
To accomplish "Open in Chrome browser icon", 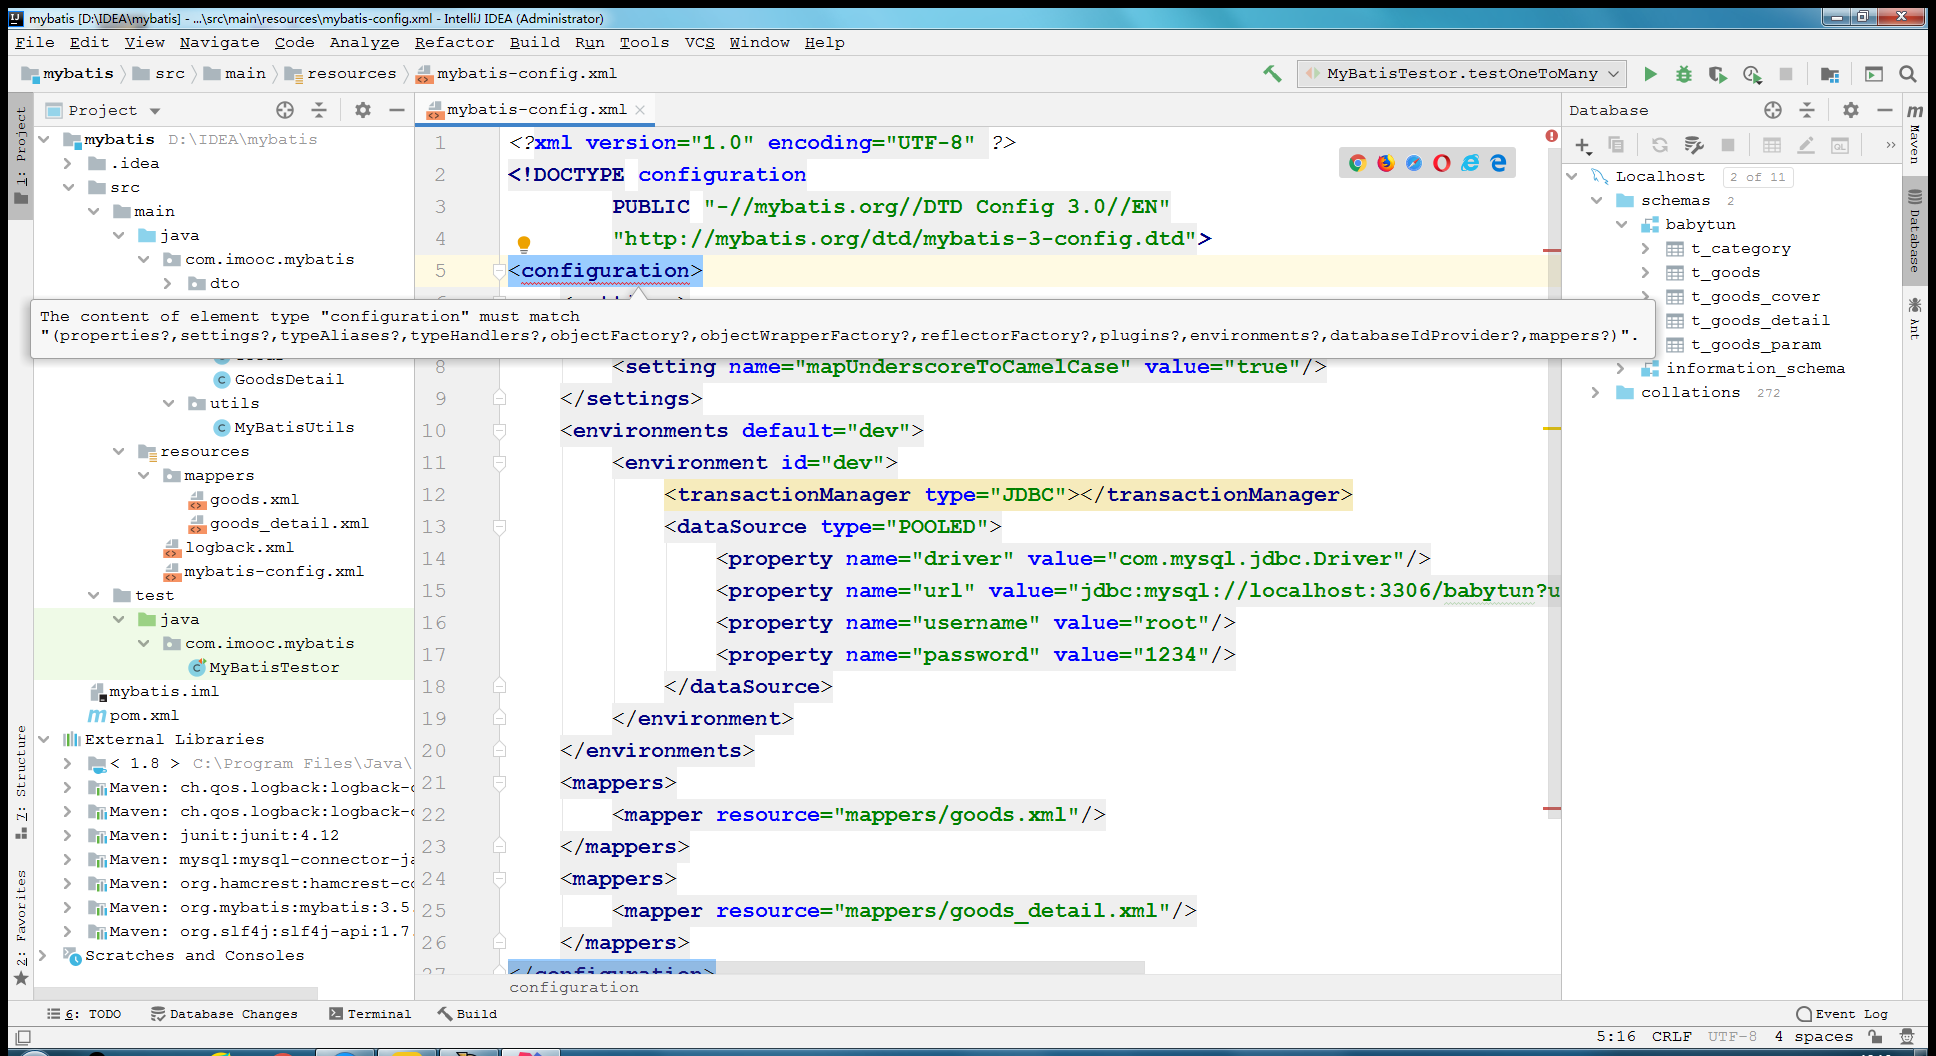I will pyautogui.click(x=1357, y=163).
